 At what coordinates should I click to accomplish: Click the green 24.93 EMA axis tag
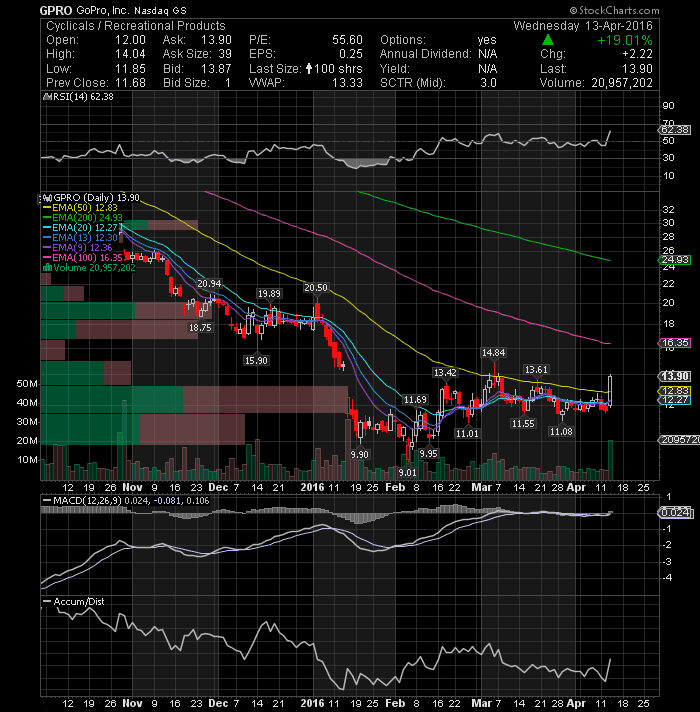click(x=675, y=260)
